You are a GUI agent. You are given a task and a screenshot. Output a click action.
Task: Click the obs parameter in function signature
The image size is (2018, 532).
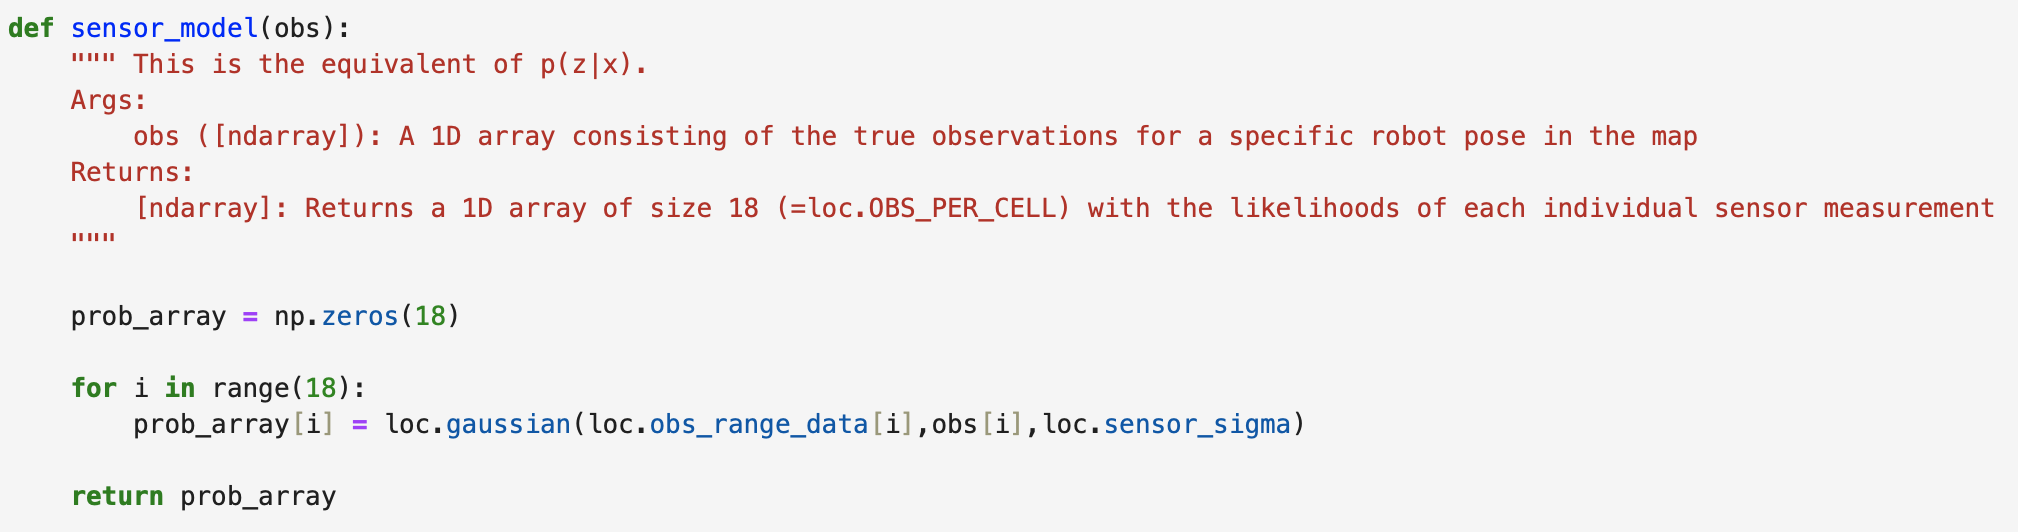297,28
